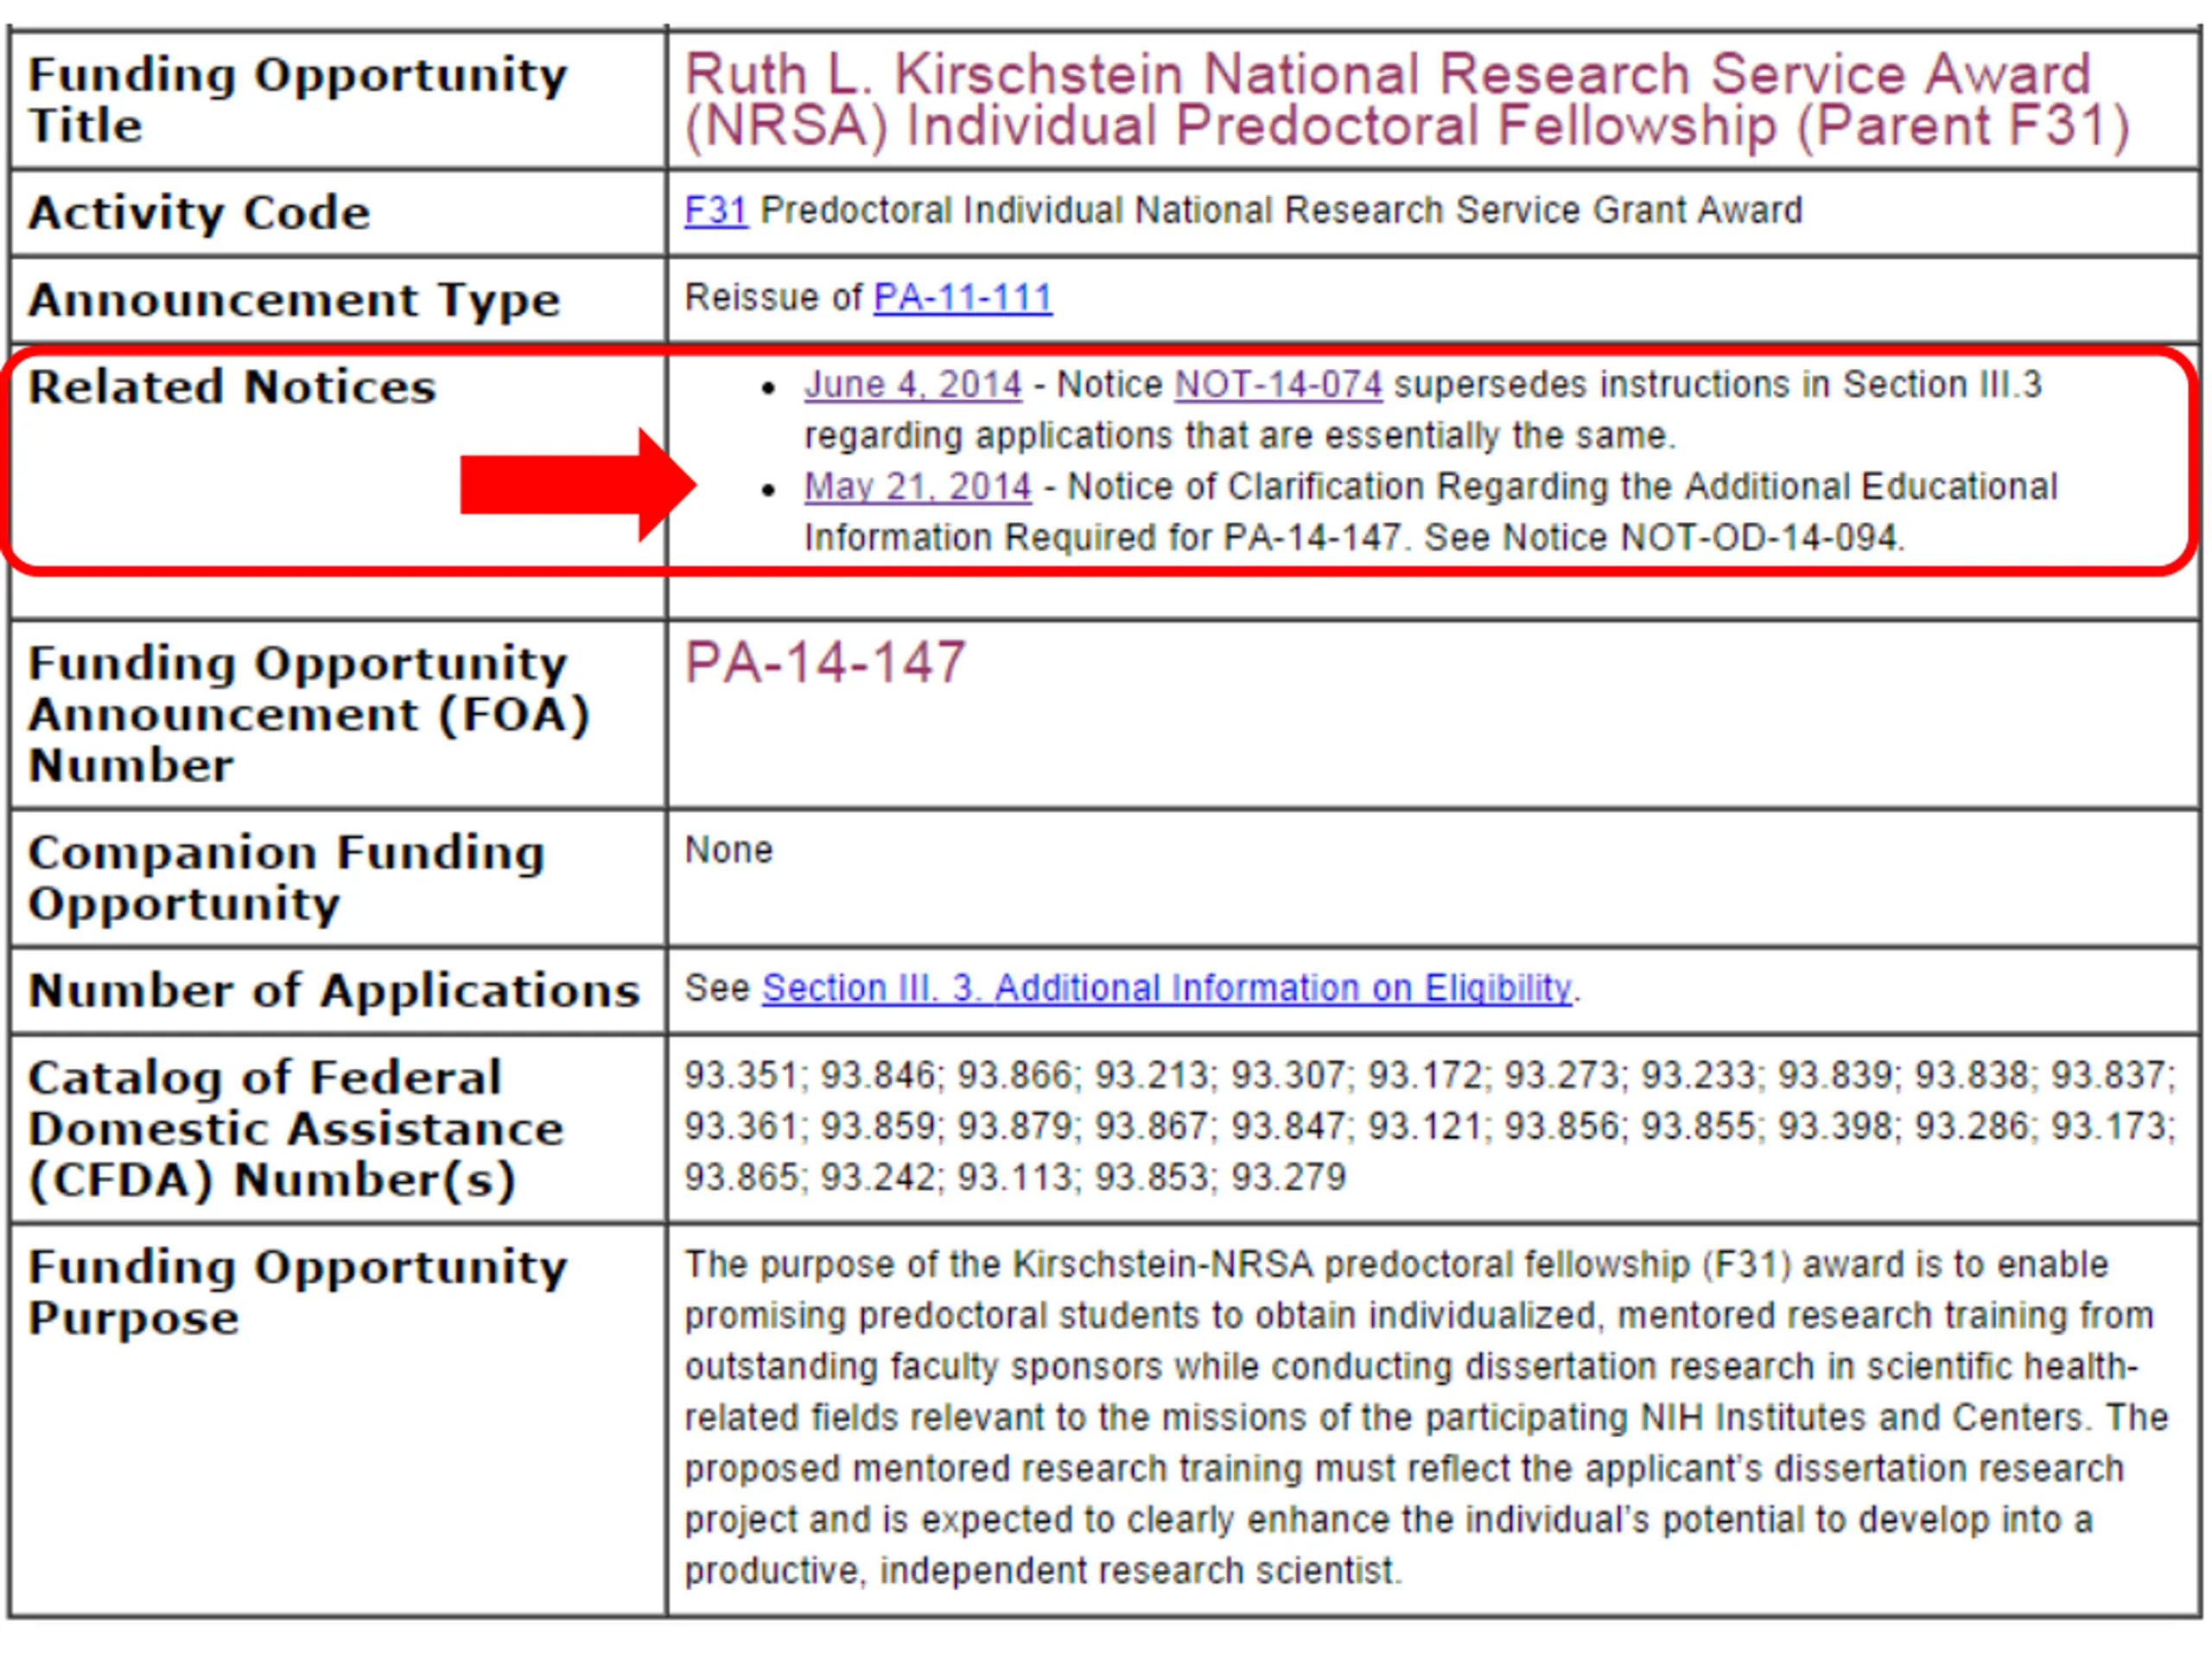Click the 'None' companion funding value
Image resolution: width=2212 pixels, height=1659 pixels.
pos(728,850)
